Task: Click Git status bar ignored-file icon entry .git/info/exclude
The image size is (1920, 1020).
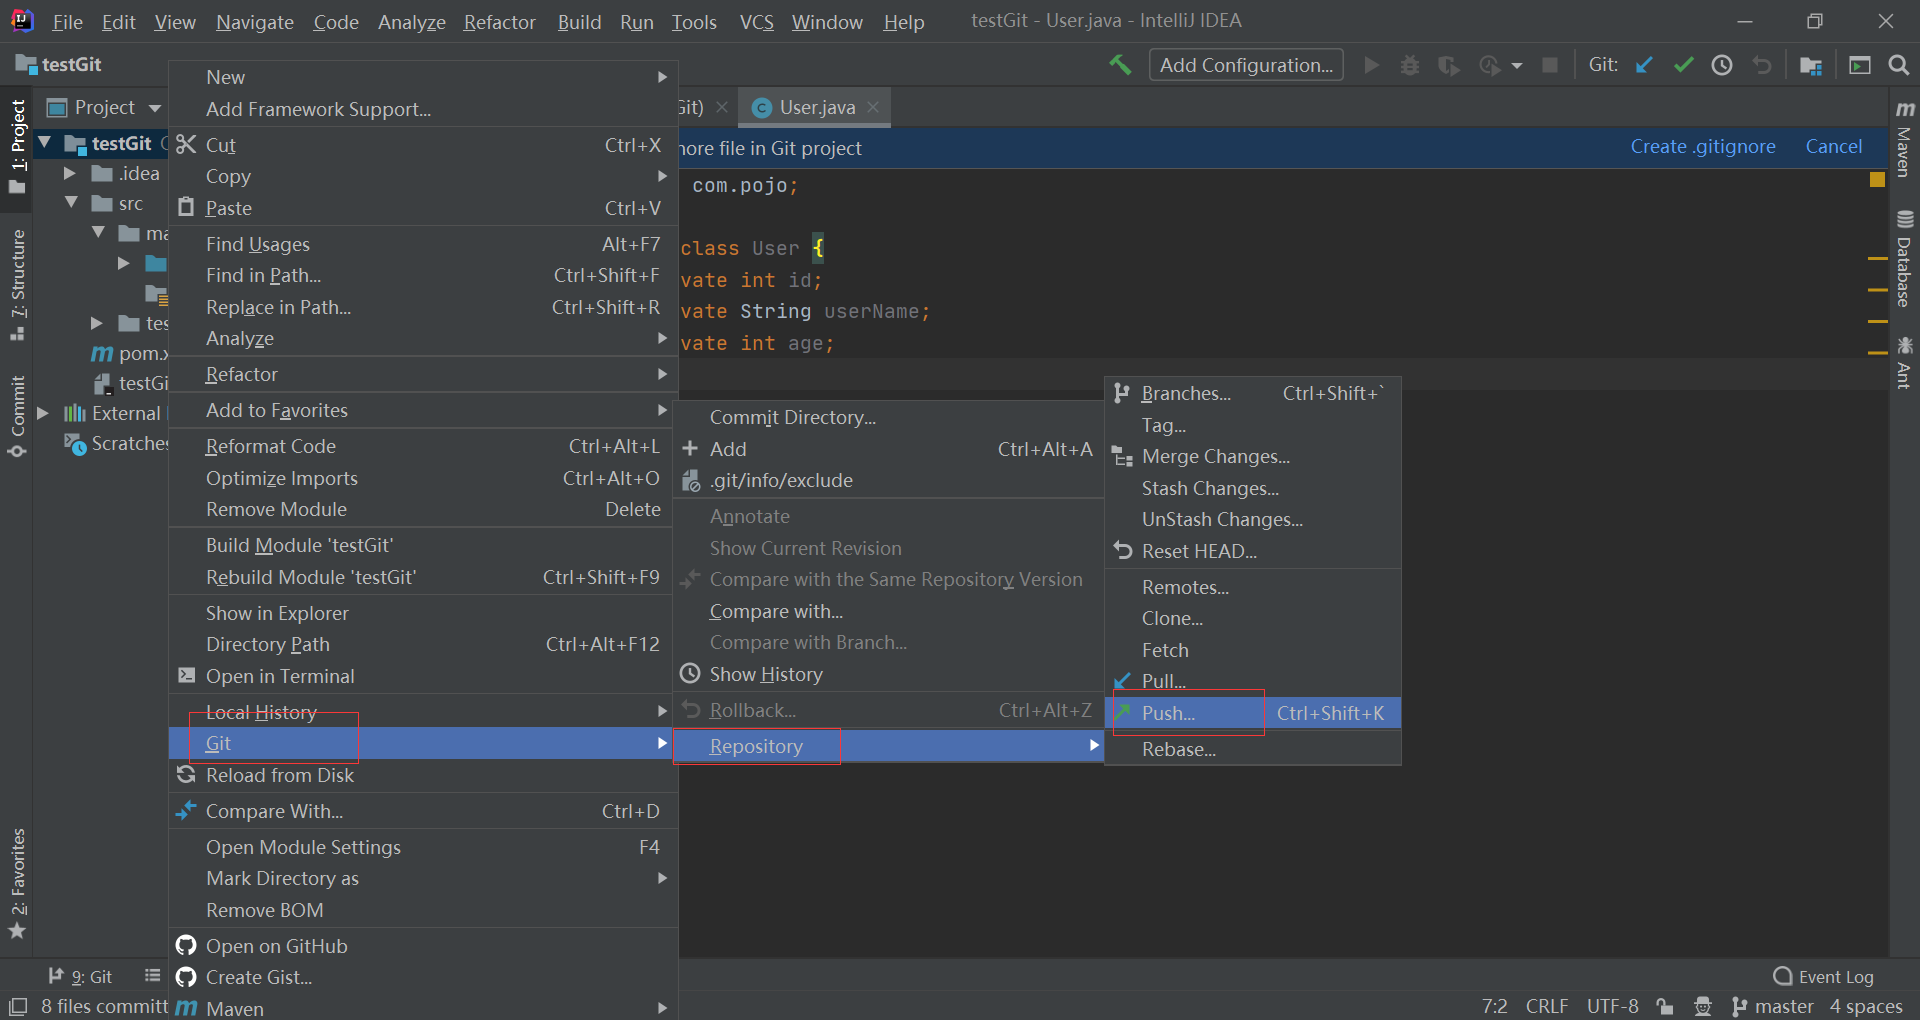Action: pos(889,480)
